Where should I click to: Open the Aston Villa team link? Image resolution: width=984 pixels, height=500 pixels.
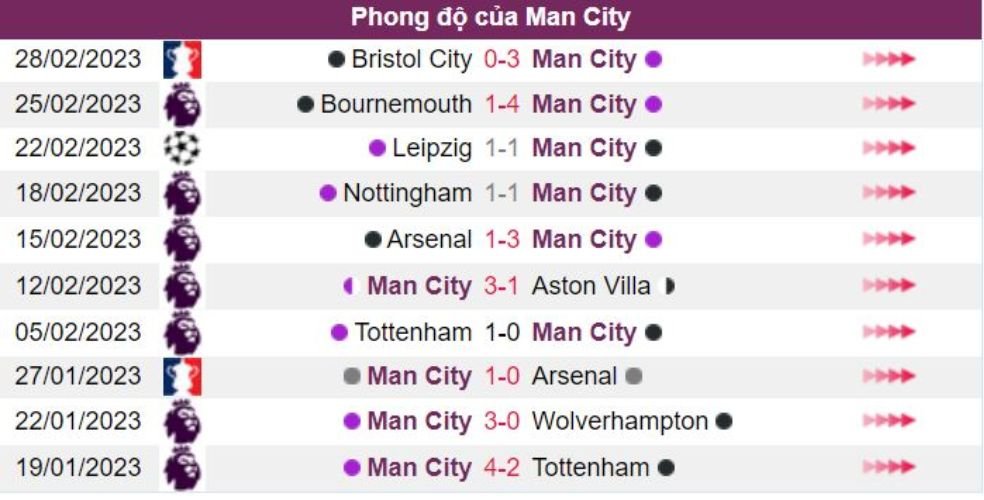[x=591, y=286]
